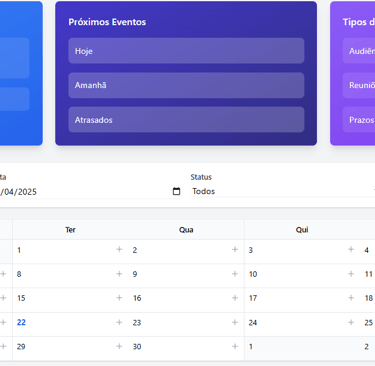Add event on Wednesday the 2nd plus icon

[235, 249]
